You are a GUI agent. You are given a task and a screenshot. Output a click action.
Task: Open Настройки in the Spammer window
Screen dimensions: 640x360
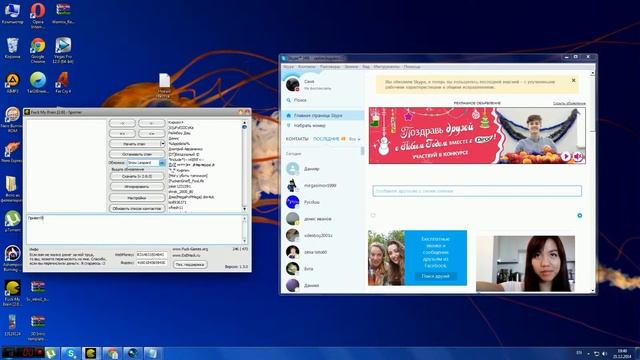(x=137, y=198)
